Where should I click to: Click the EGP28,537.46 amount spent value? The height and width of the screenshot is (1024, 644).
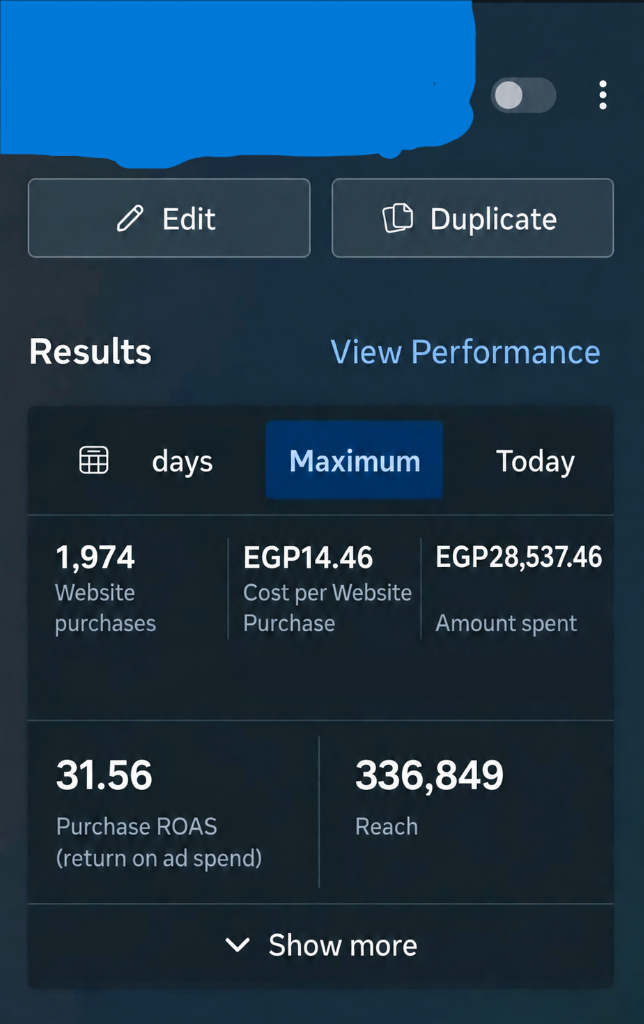[x=519, y=557]
